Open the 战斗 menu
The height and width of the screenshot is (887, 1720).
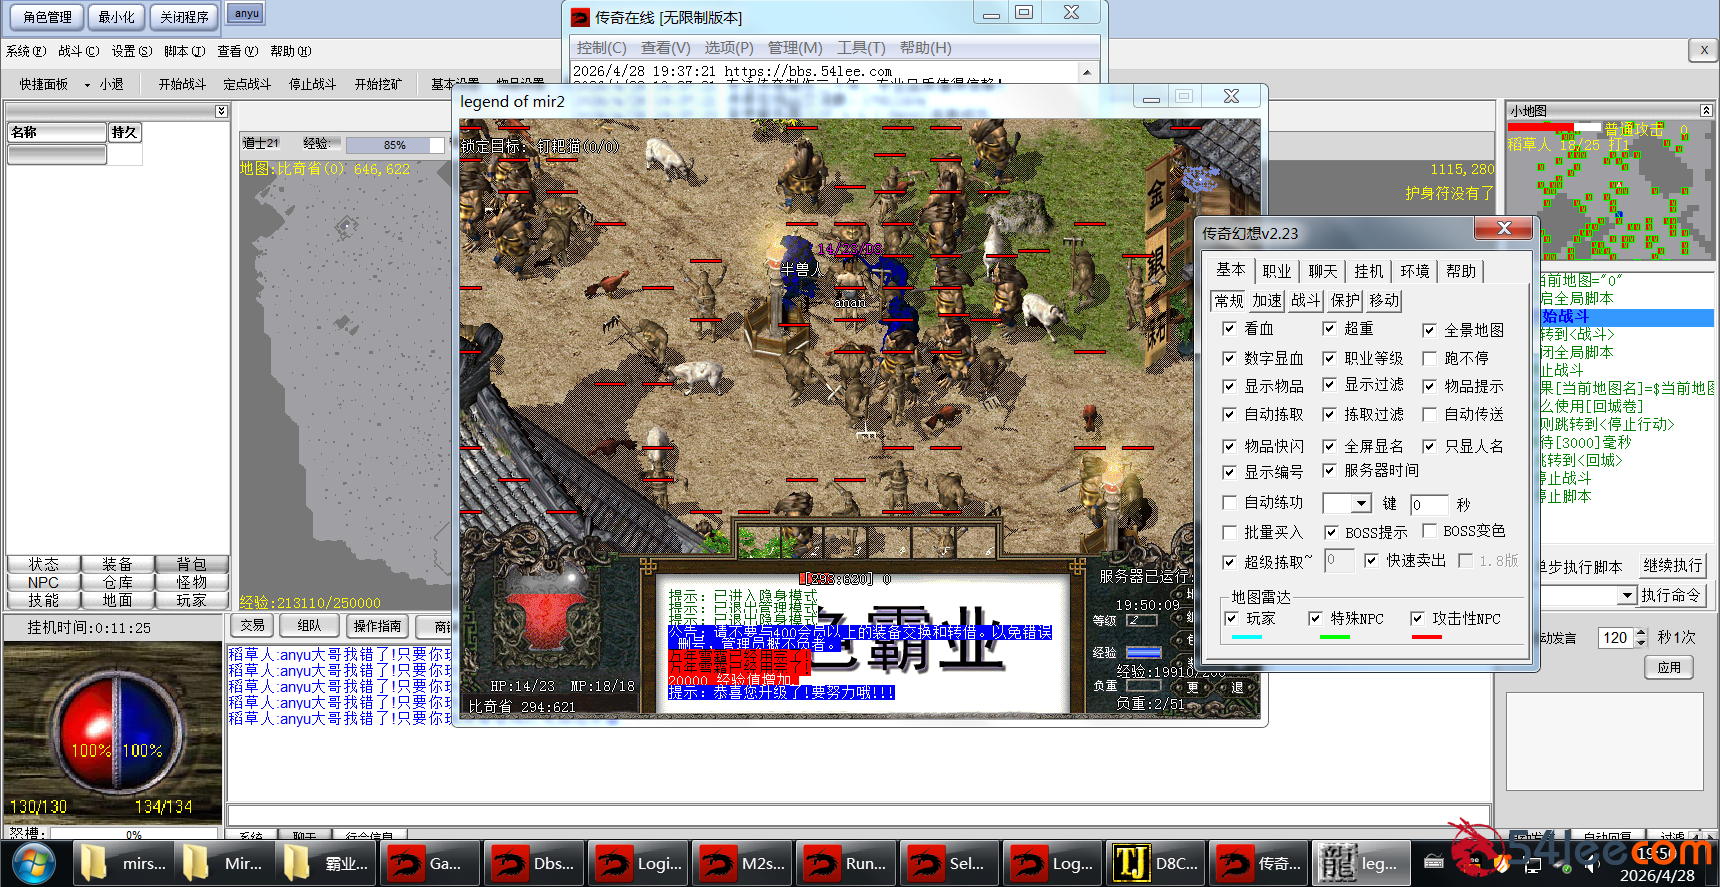78,51
